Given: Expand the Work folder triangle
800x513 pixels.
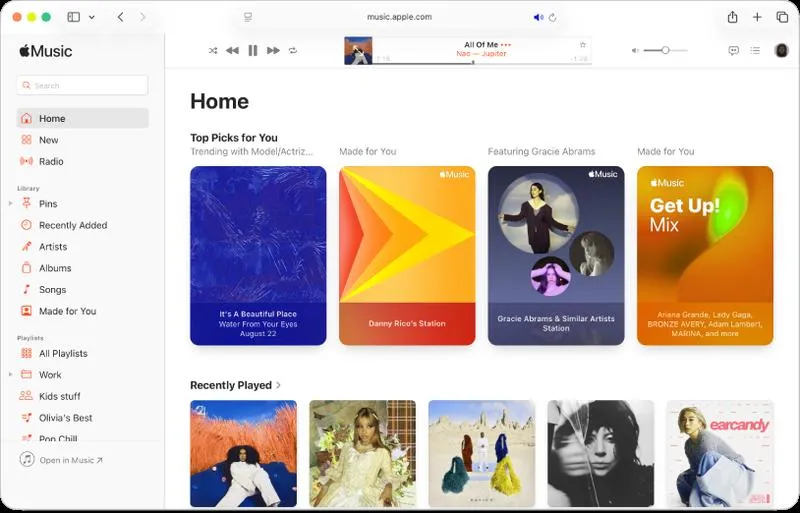Looking at the screenshot, I should coord(10,375).
